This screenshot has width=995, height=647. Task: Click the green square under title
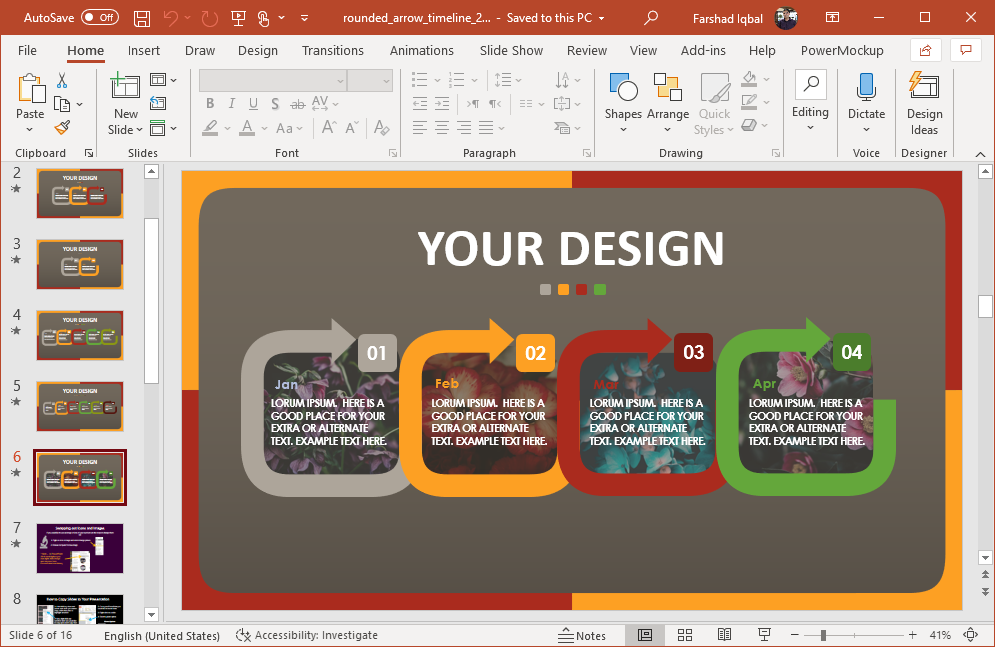click(600, 290)
